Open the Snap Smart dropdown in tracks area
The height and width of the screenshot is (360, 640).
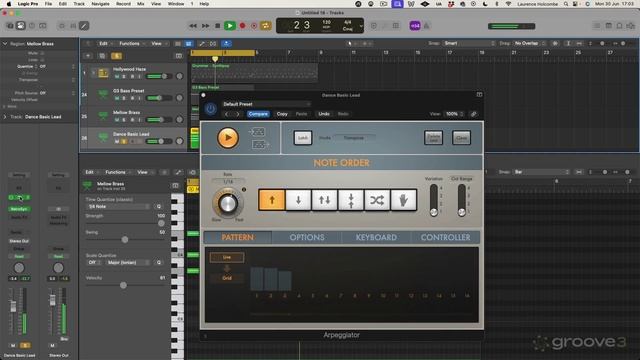click(469, 43)
